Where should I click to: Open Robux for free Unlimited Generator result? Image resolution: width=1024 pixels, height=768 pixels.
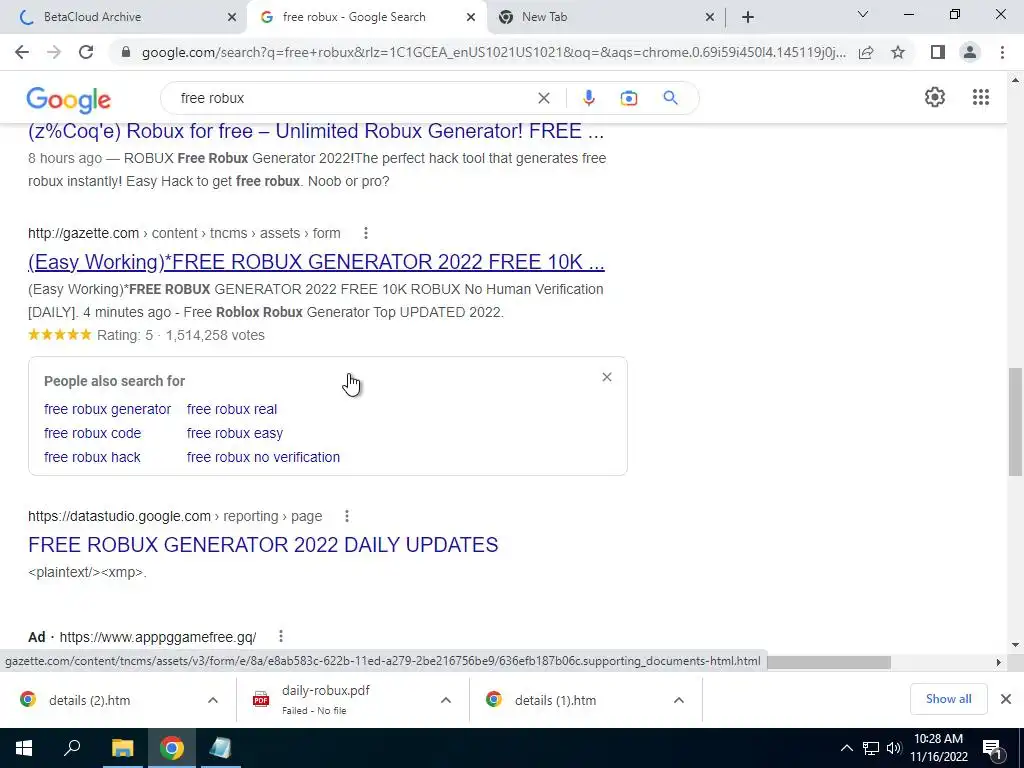tap(316, 131)
